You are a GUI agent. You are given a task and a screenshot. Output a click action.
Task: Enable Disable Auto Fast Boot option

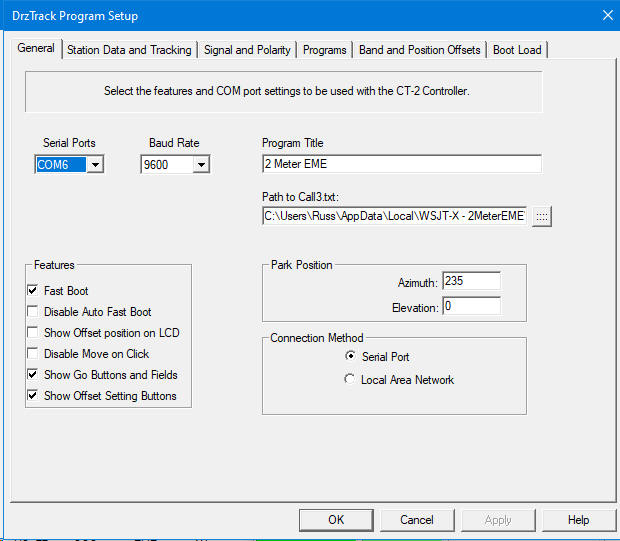pos(34,312)
